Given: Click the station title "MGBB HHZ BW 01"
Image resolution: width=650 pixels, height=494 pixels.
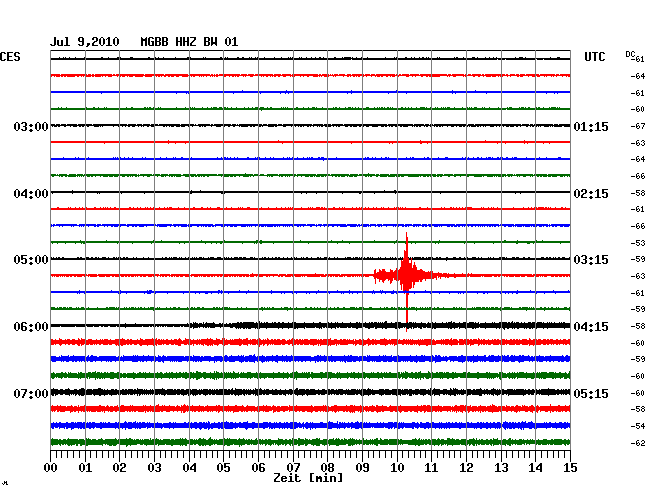Looking at the screenshot, I should pyautogui.click(x=189, y=42).
